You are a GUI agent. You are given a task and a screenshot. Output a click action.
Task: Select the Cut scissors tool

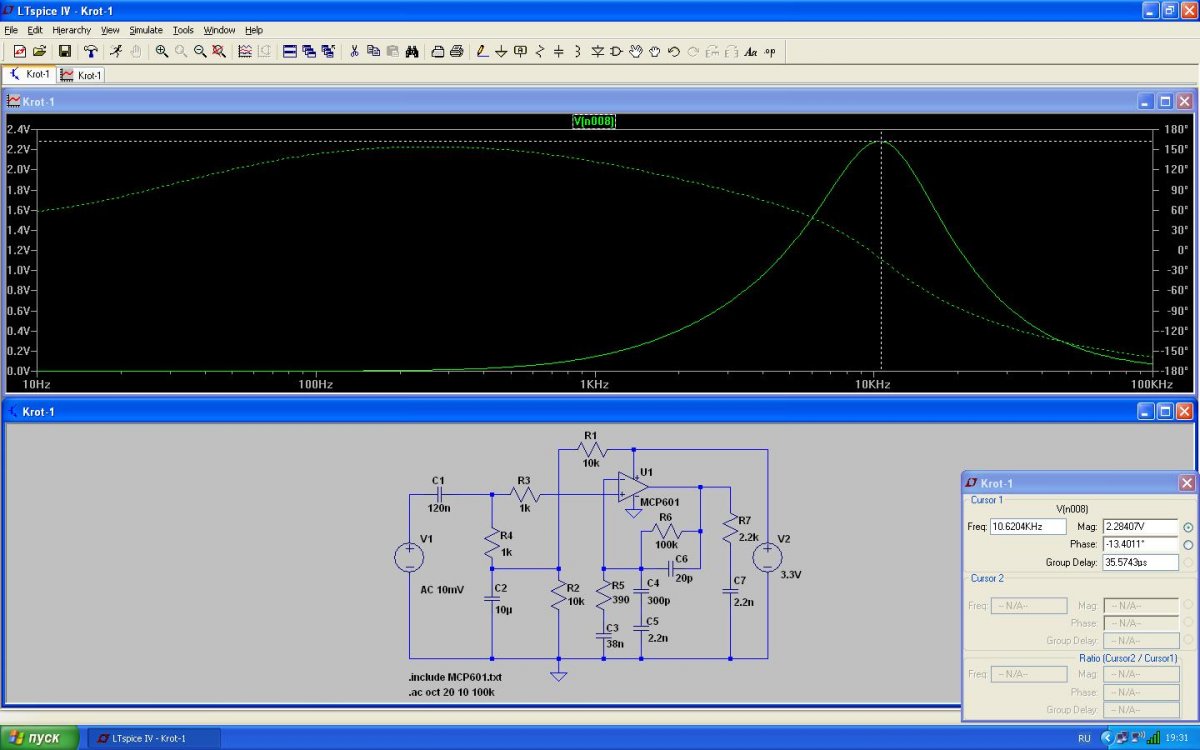354,51
